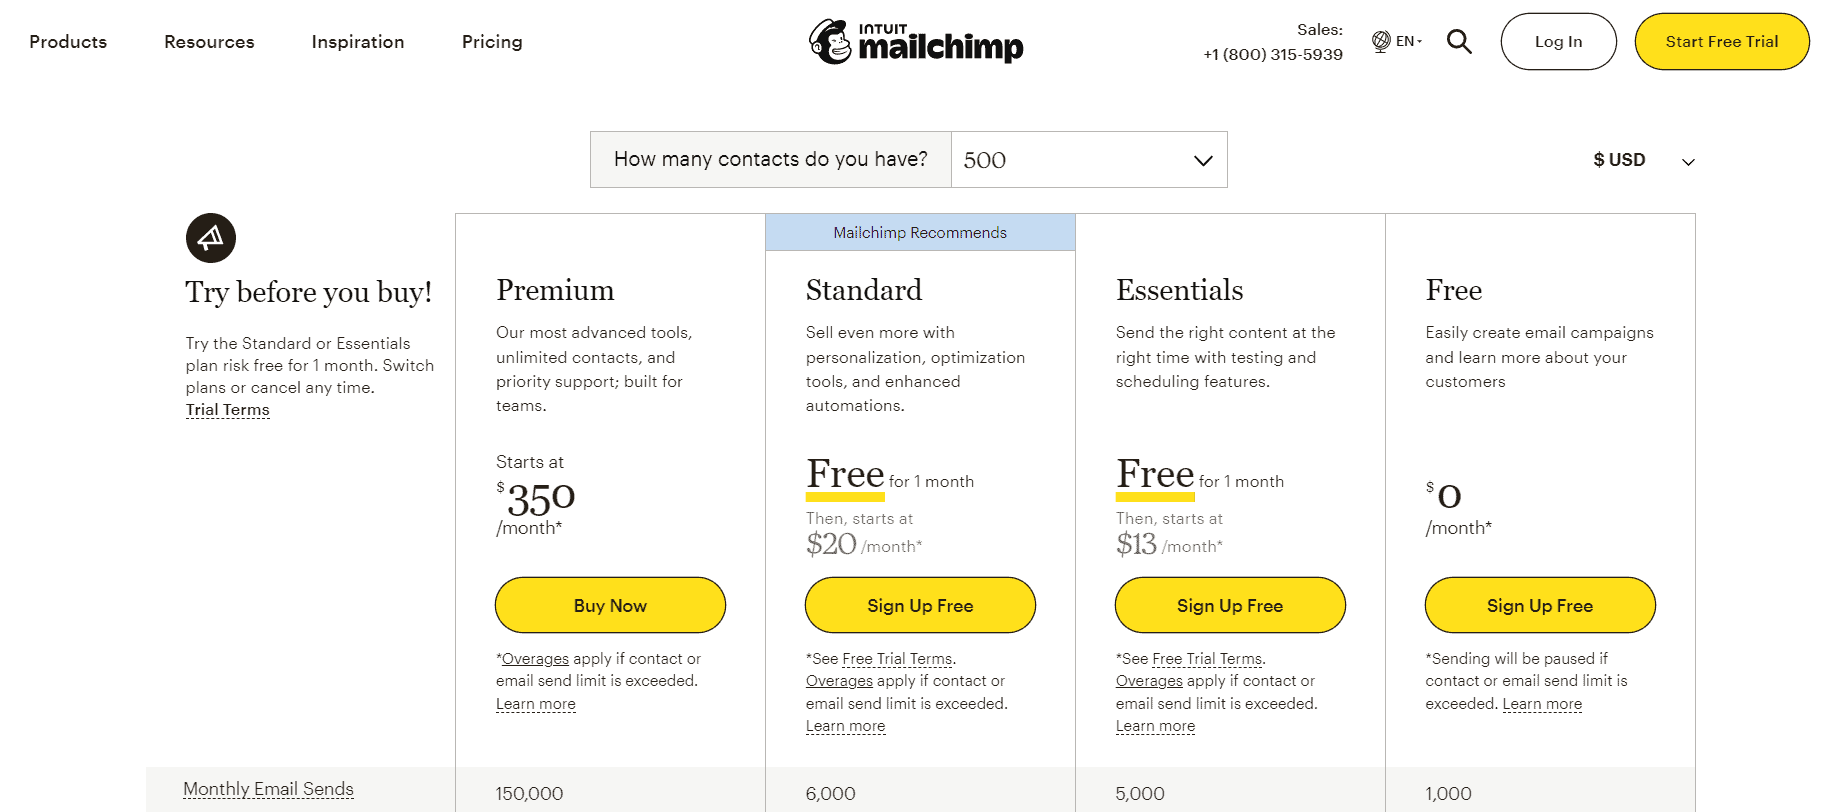Open the search magnifier icon
This screenshot has height=812, width=1823.
pyautogui.click(x=1459, y=41)
